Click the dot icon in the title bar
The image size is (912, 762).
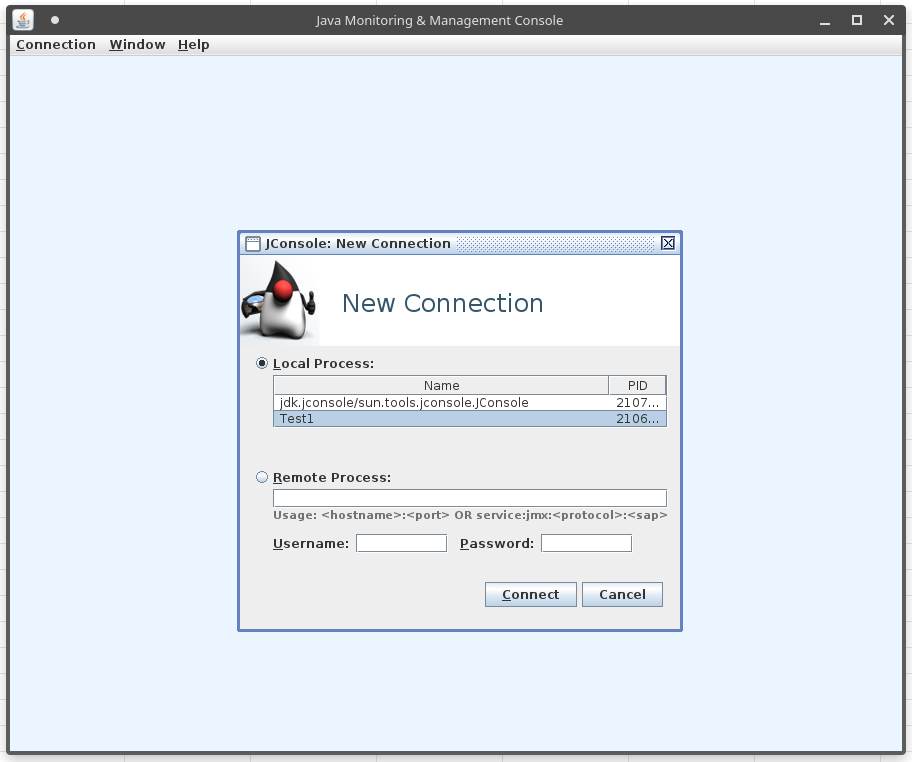(x=55, y=20)
